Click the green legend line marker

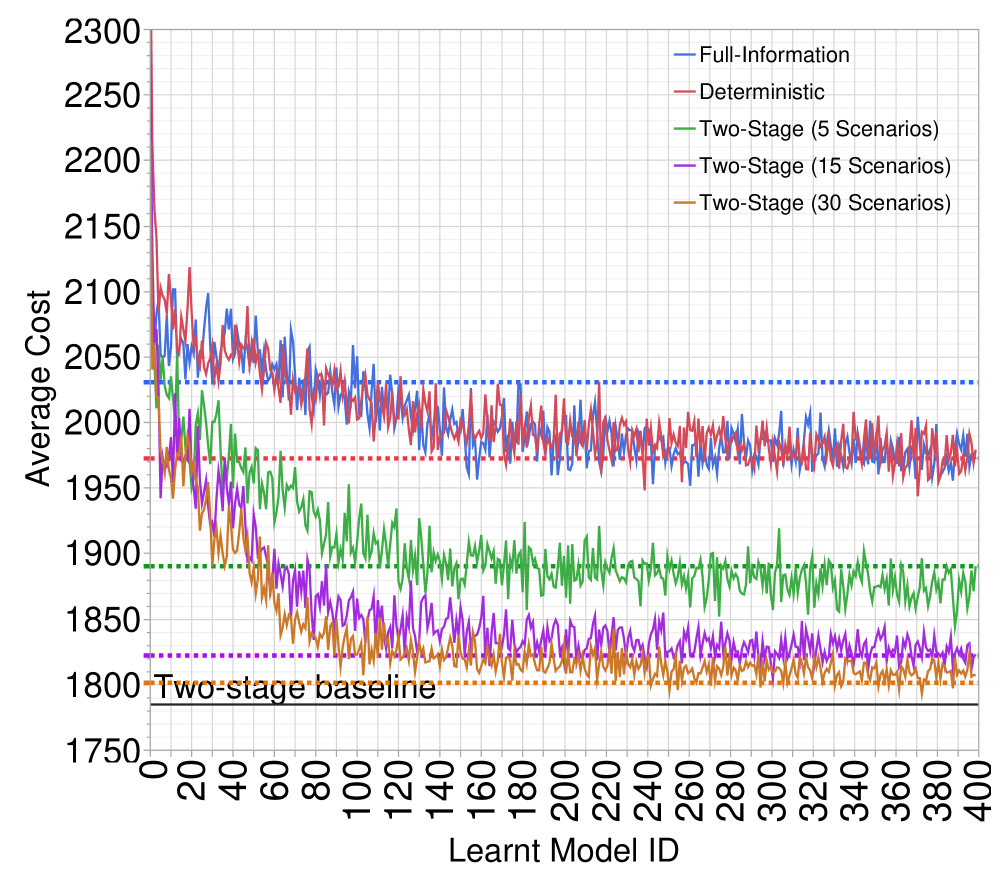pos(685,129)
